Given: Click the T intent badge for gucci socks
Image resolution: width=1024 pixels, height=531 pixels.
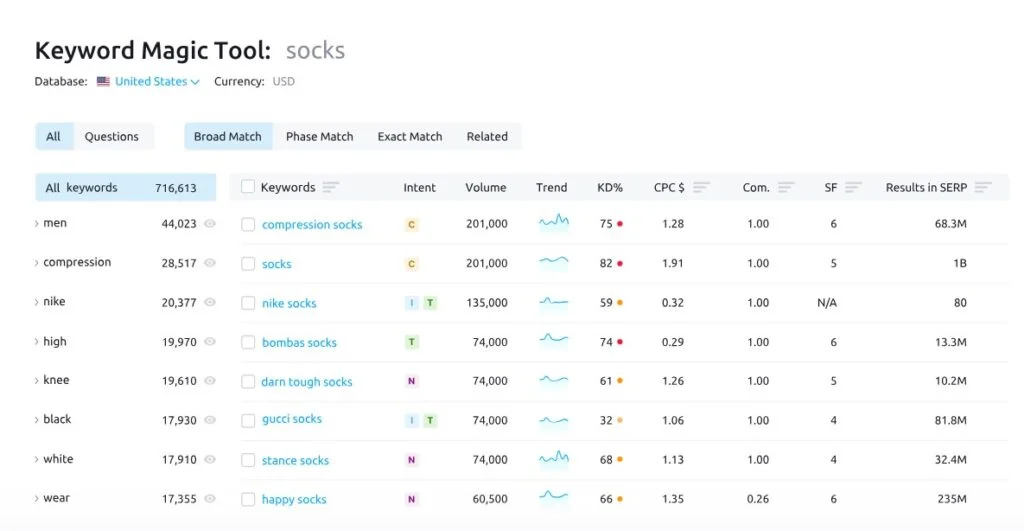Looking at the screenshot, I should [x=430, y=421].
